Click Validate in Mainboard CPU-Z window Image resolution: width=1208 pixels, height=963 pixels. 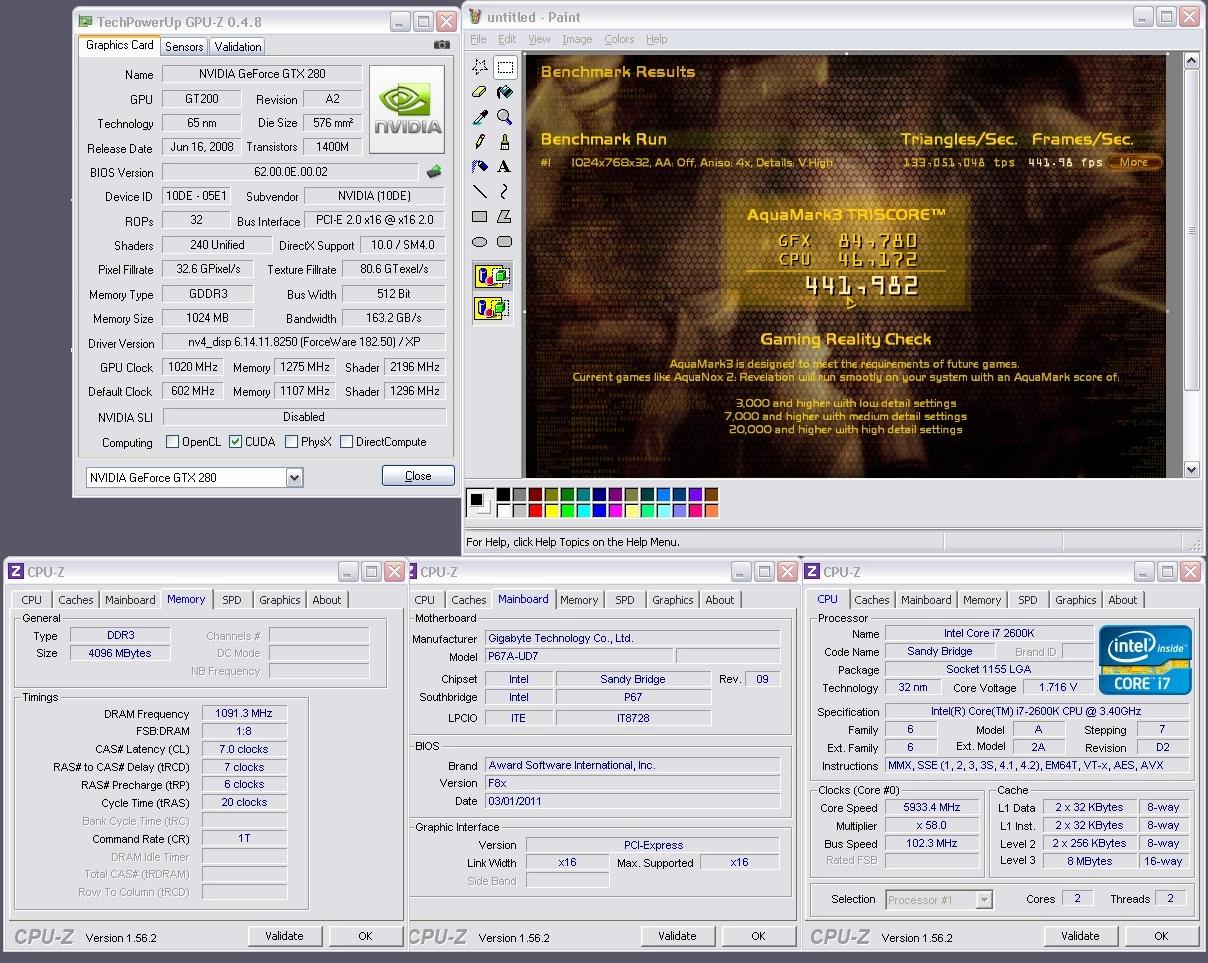(677, 936)
